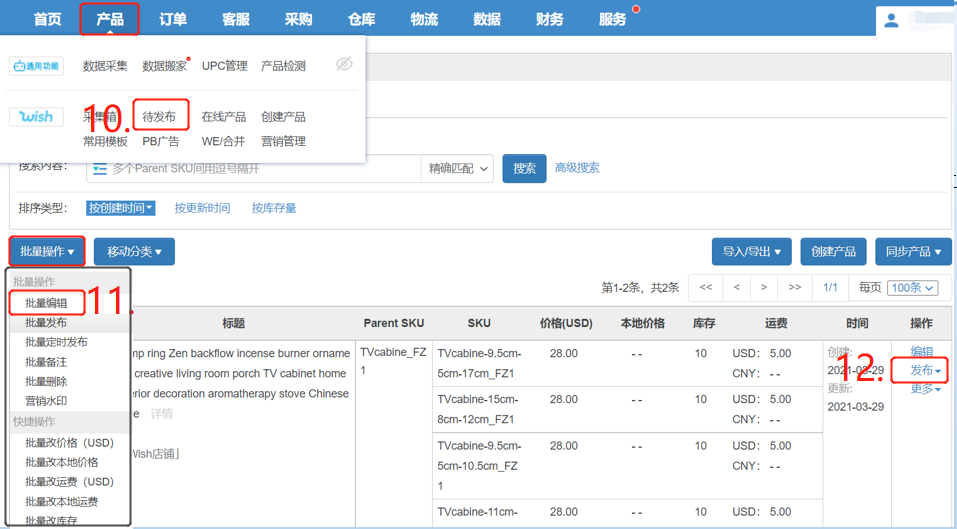Viewport: 957px width, 529px height.
Task: Click the 搜索 button
Action: 524,168
